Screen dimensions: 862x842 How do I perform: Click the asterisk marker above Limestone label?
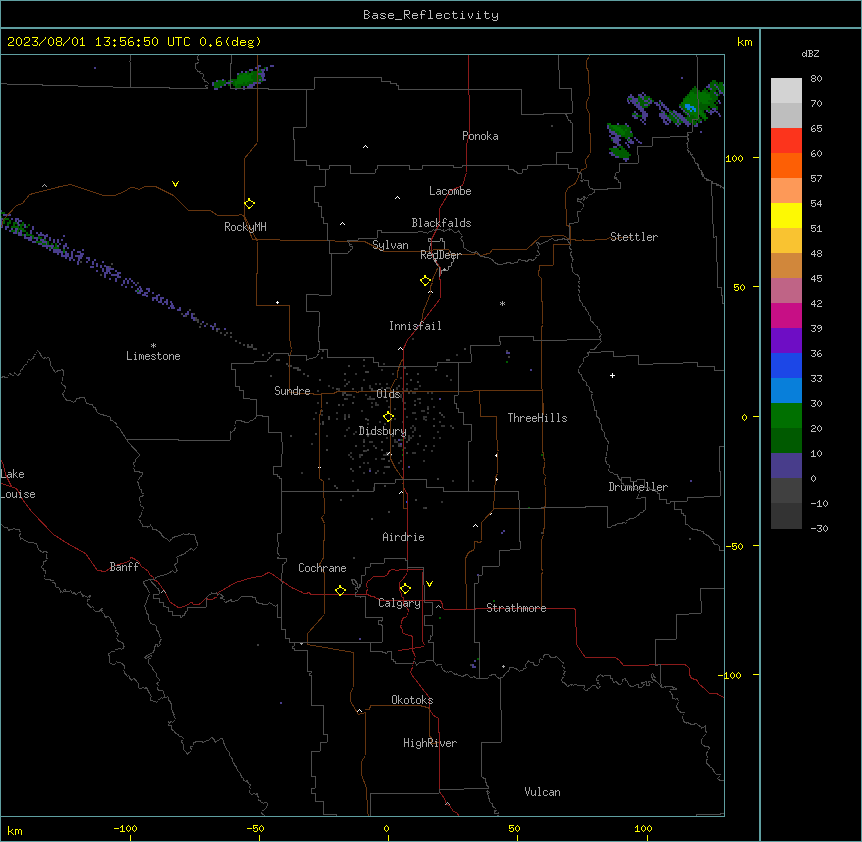(153, 346)
